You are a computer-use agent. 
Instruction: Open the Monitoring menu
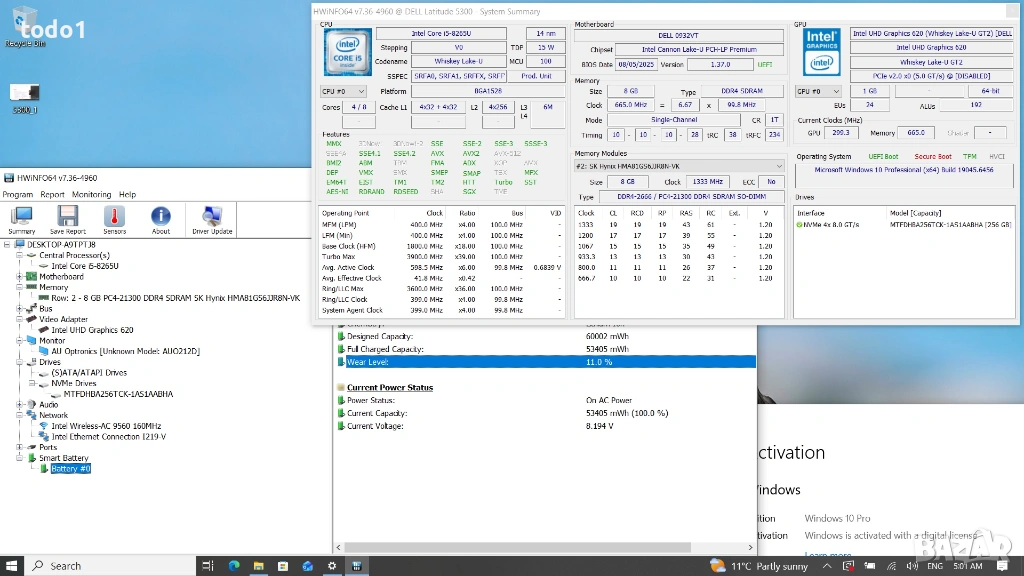pos(91,194)
